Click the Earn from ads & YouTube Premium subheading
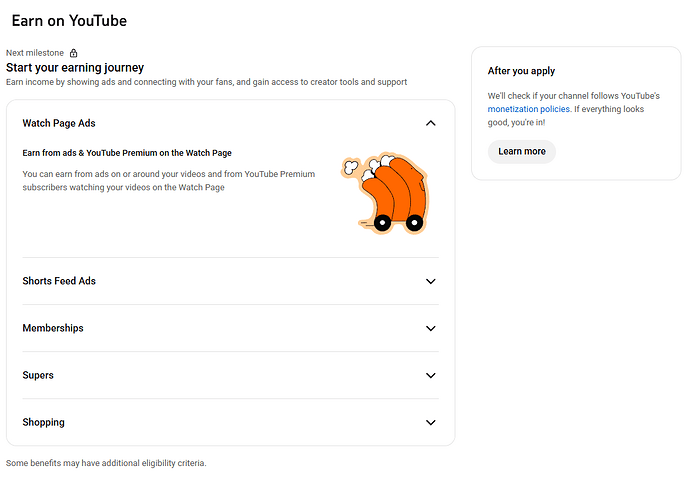Image resolution: width=690 pixels, height=477 pixels. tap(127, 153)
